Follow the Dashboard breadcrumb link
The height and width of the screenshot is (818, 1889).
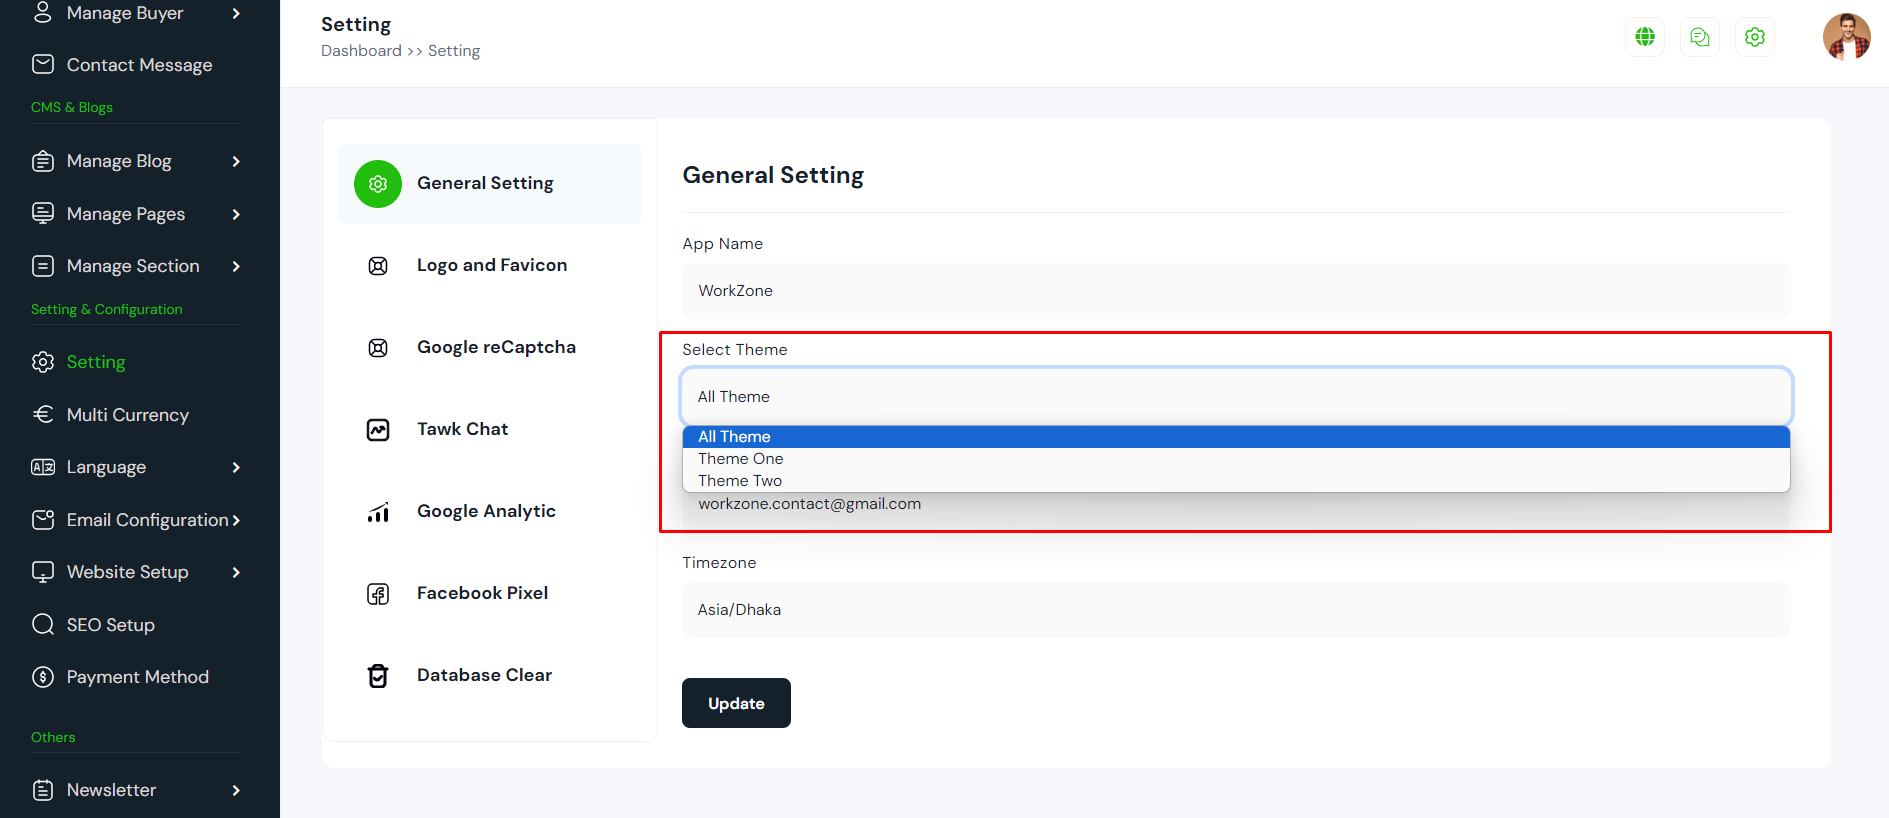click(361, 51)
